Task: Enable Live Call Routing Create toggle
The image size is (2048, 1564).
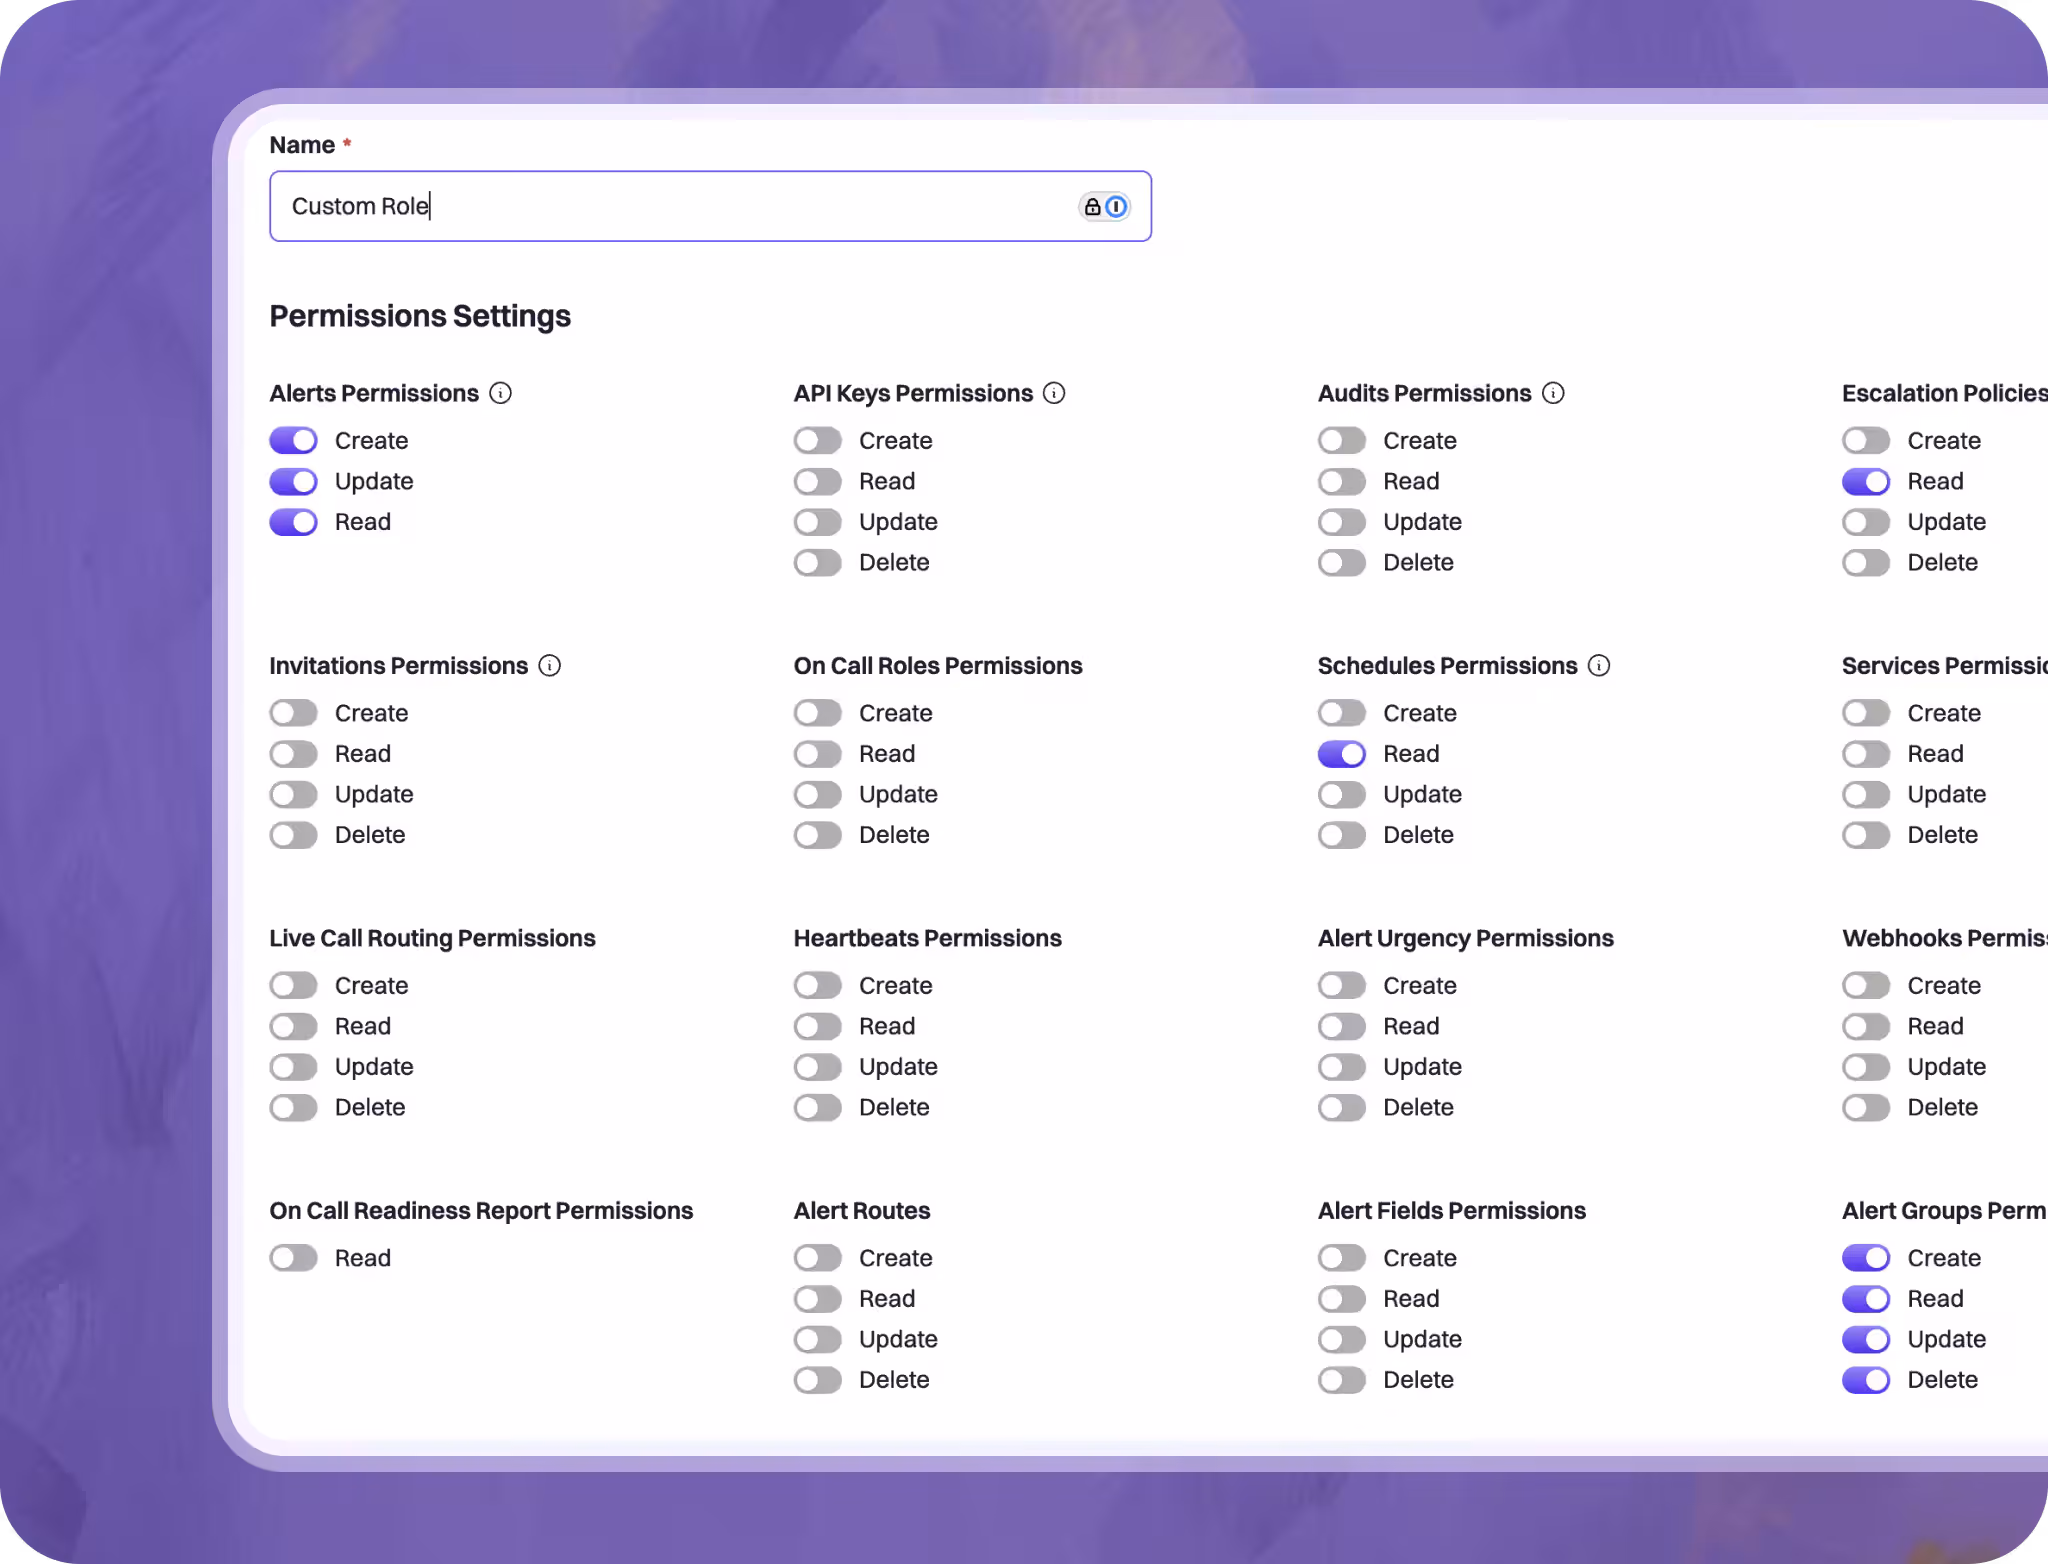Action: (293, 985)
